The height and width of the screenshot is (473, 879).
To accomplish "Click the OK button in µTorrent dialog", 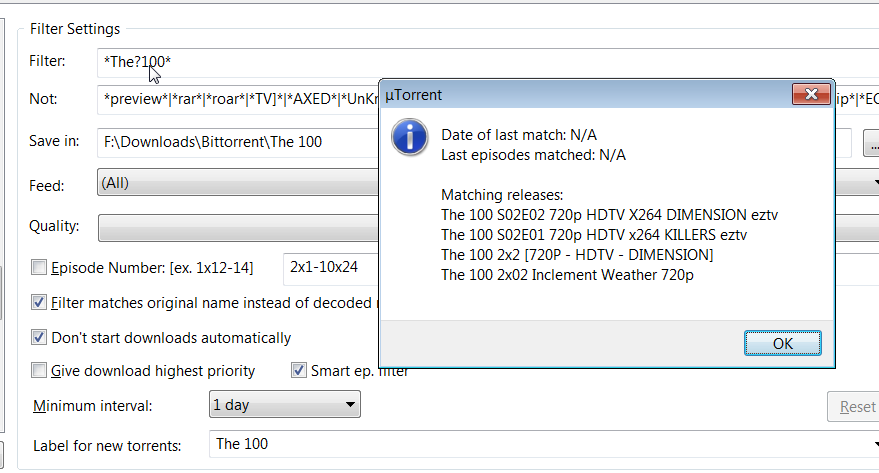I will [783, 343].
